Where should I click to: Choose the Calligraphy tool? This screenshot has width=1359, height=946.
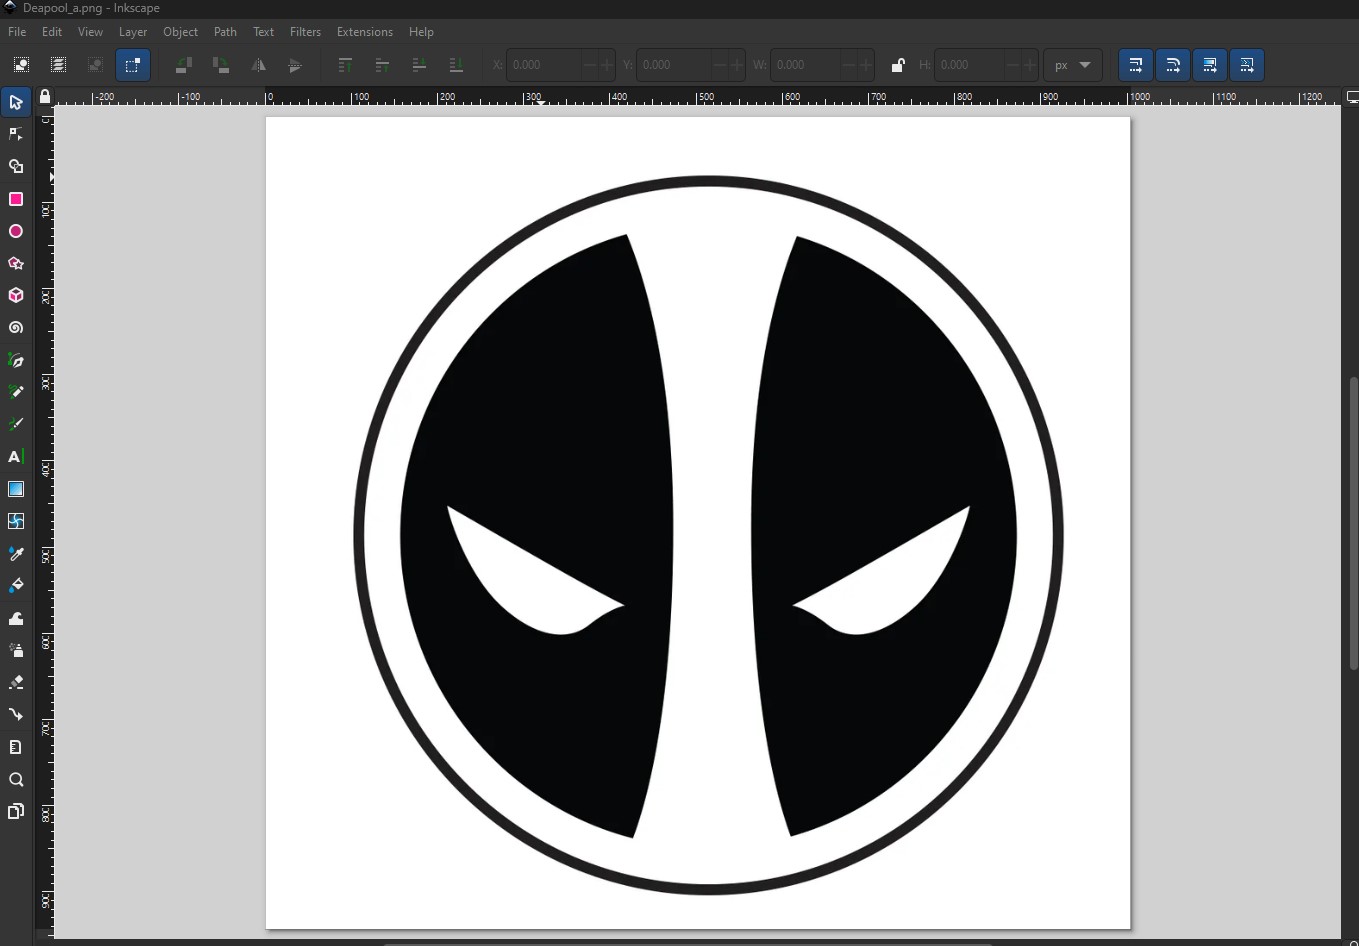pyautogui.click(x=16, y=424)
